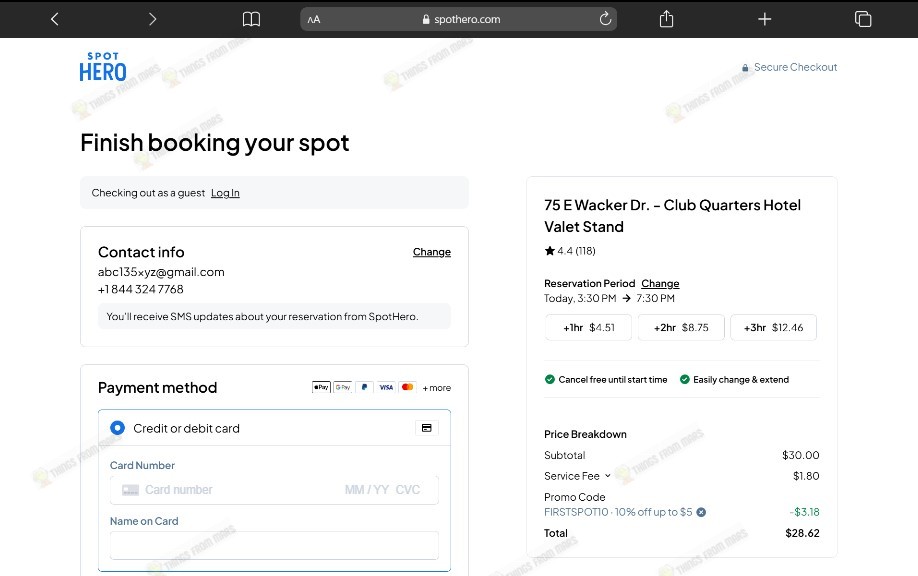Screen dimensions: 918x576
Task: Show +more payment options
Action: (437, 388)
